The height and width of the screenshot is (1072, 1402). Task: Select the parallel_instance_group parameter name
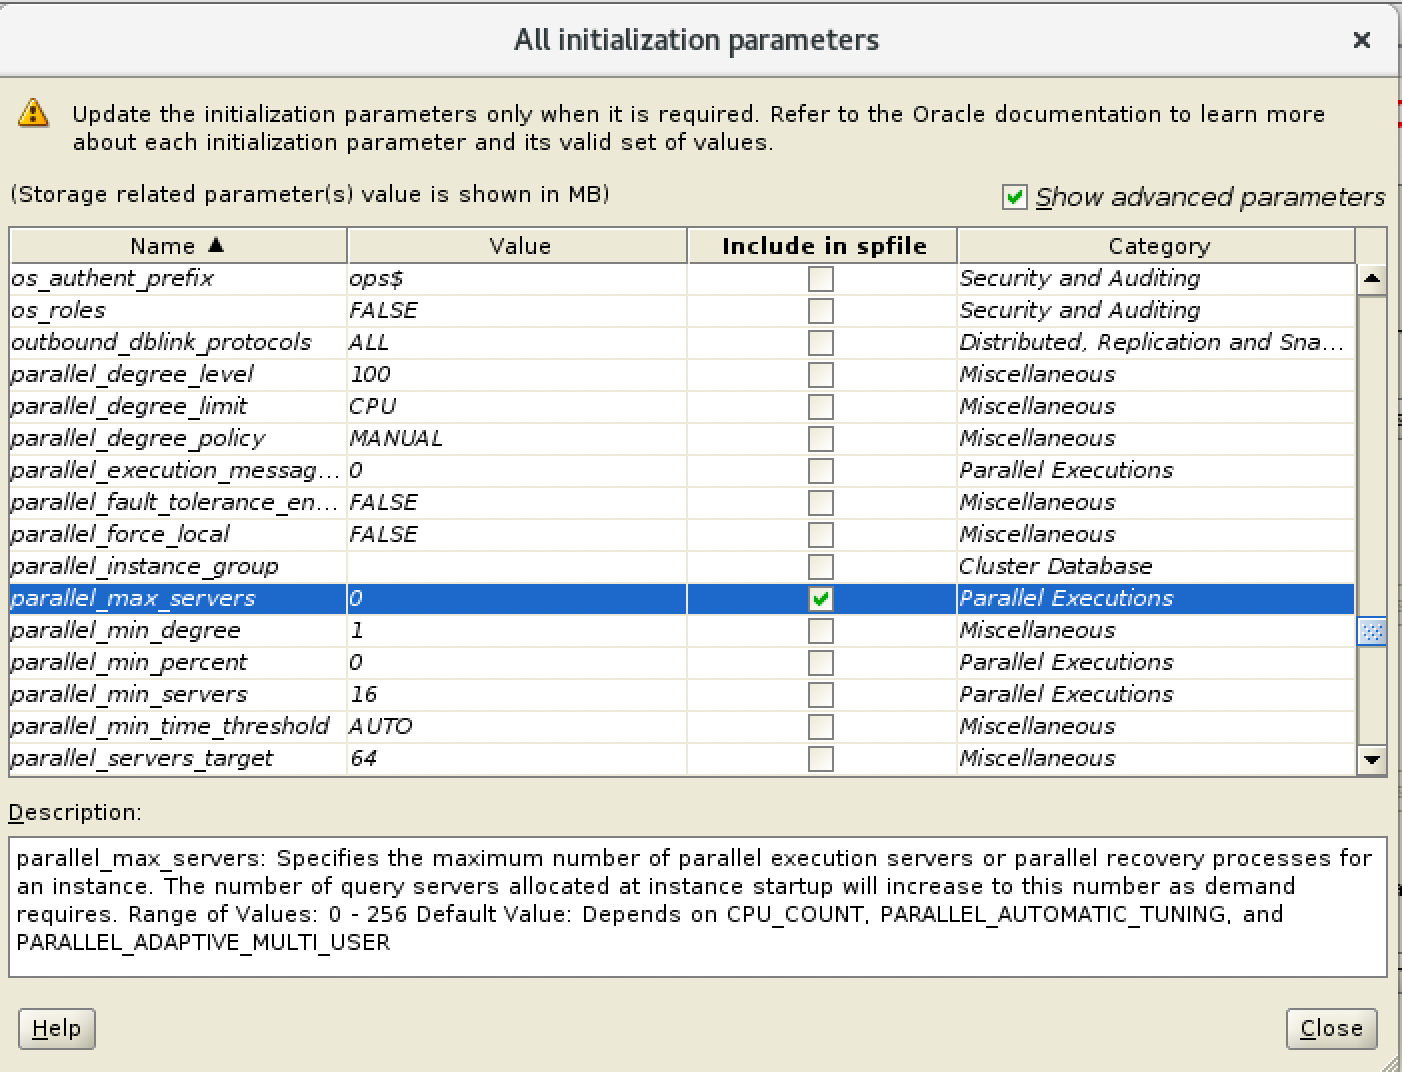pyautogui.click(x=178, y=567)
